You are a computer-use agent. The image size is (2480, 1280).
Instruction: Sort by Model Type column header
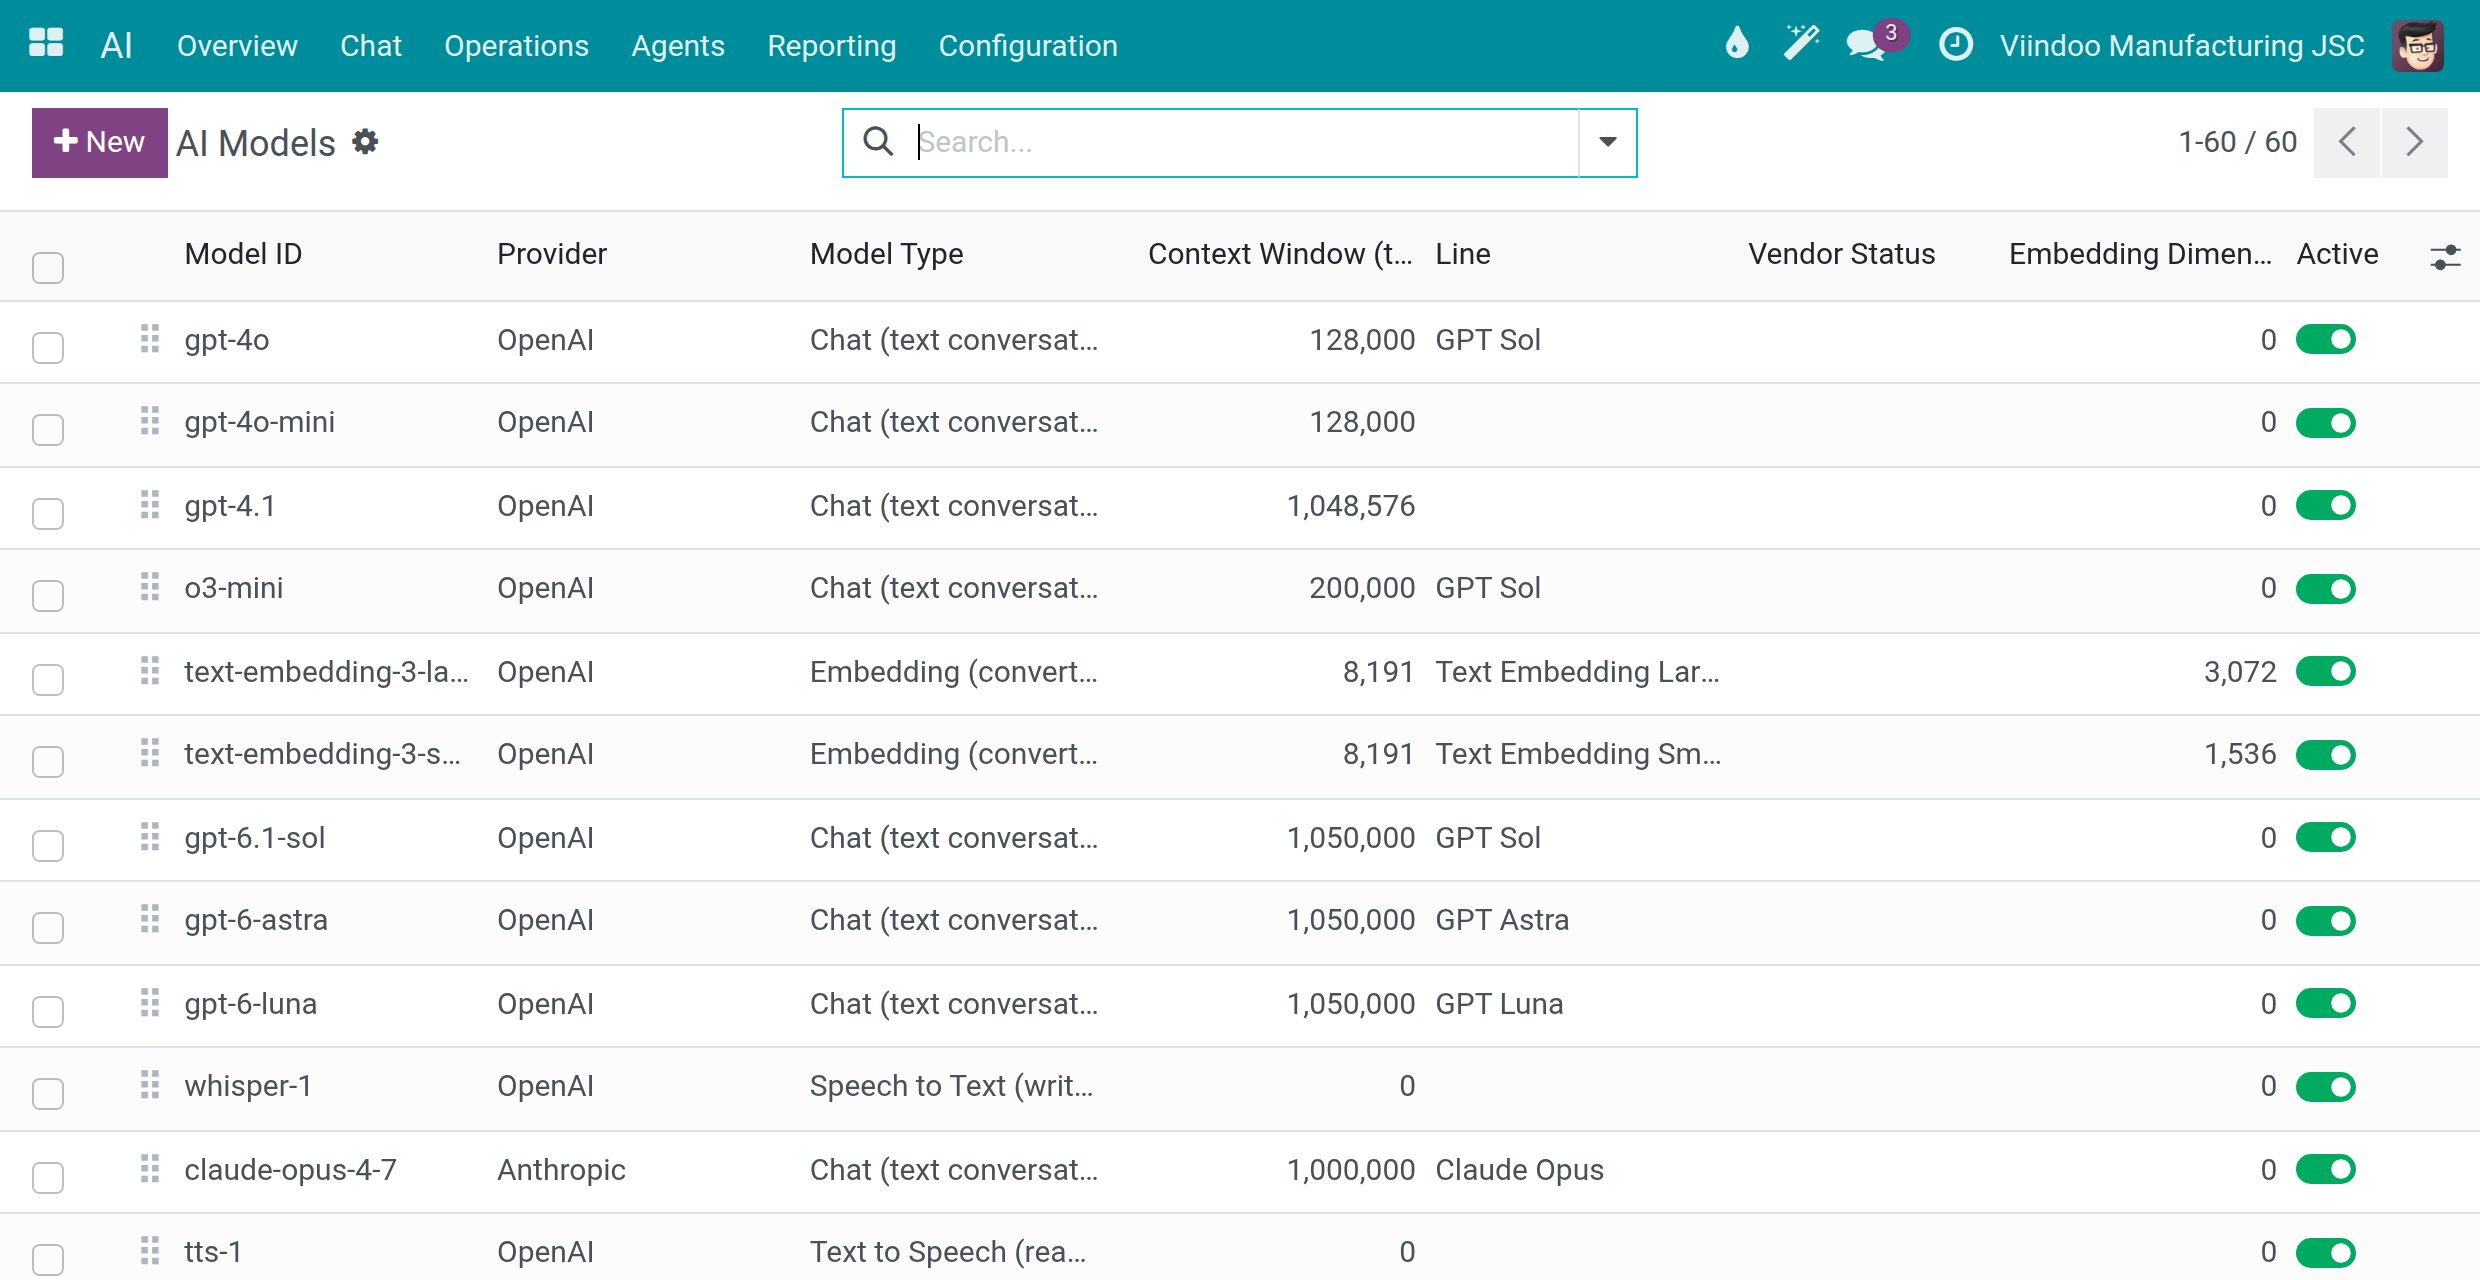[x=886, y=254]
